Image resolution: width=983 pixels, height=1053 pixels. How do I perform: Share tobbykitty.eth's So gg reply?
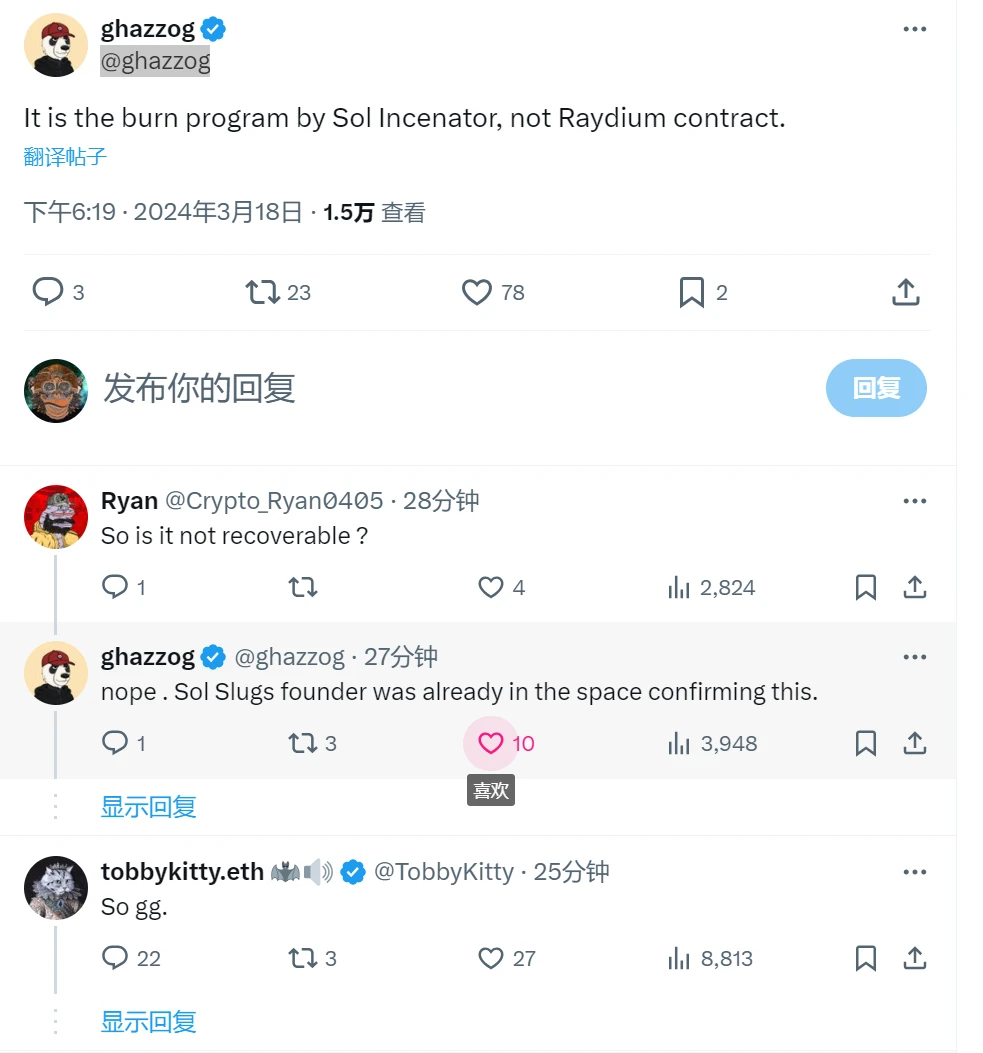pos(915,958)
